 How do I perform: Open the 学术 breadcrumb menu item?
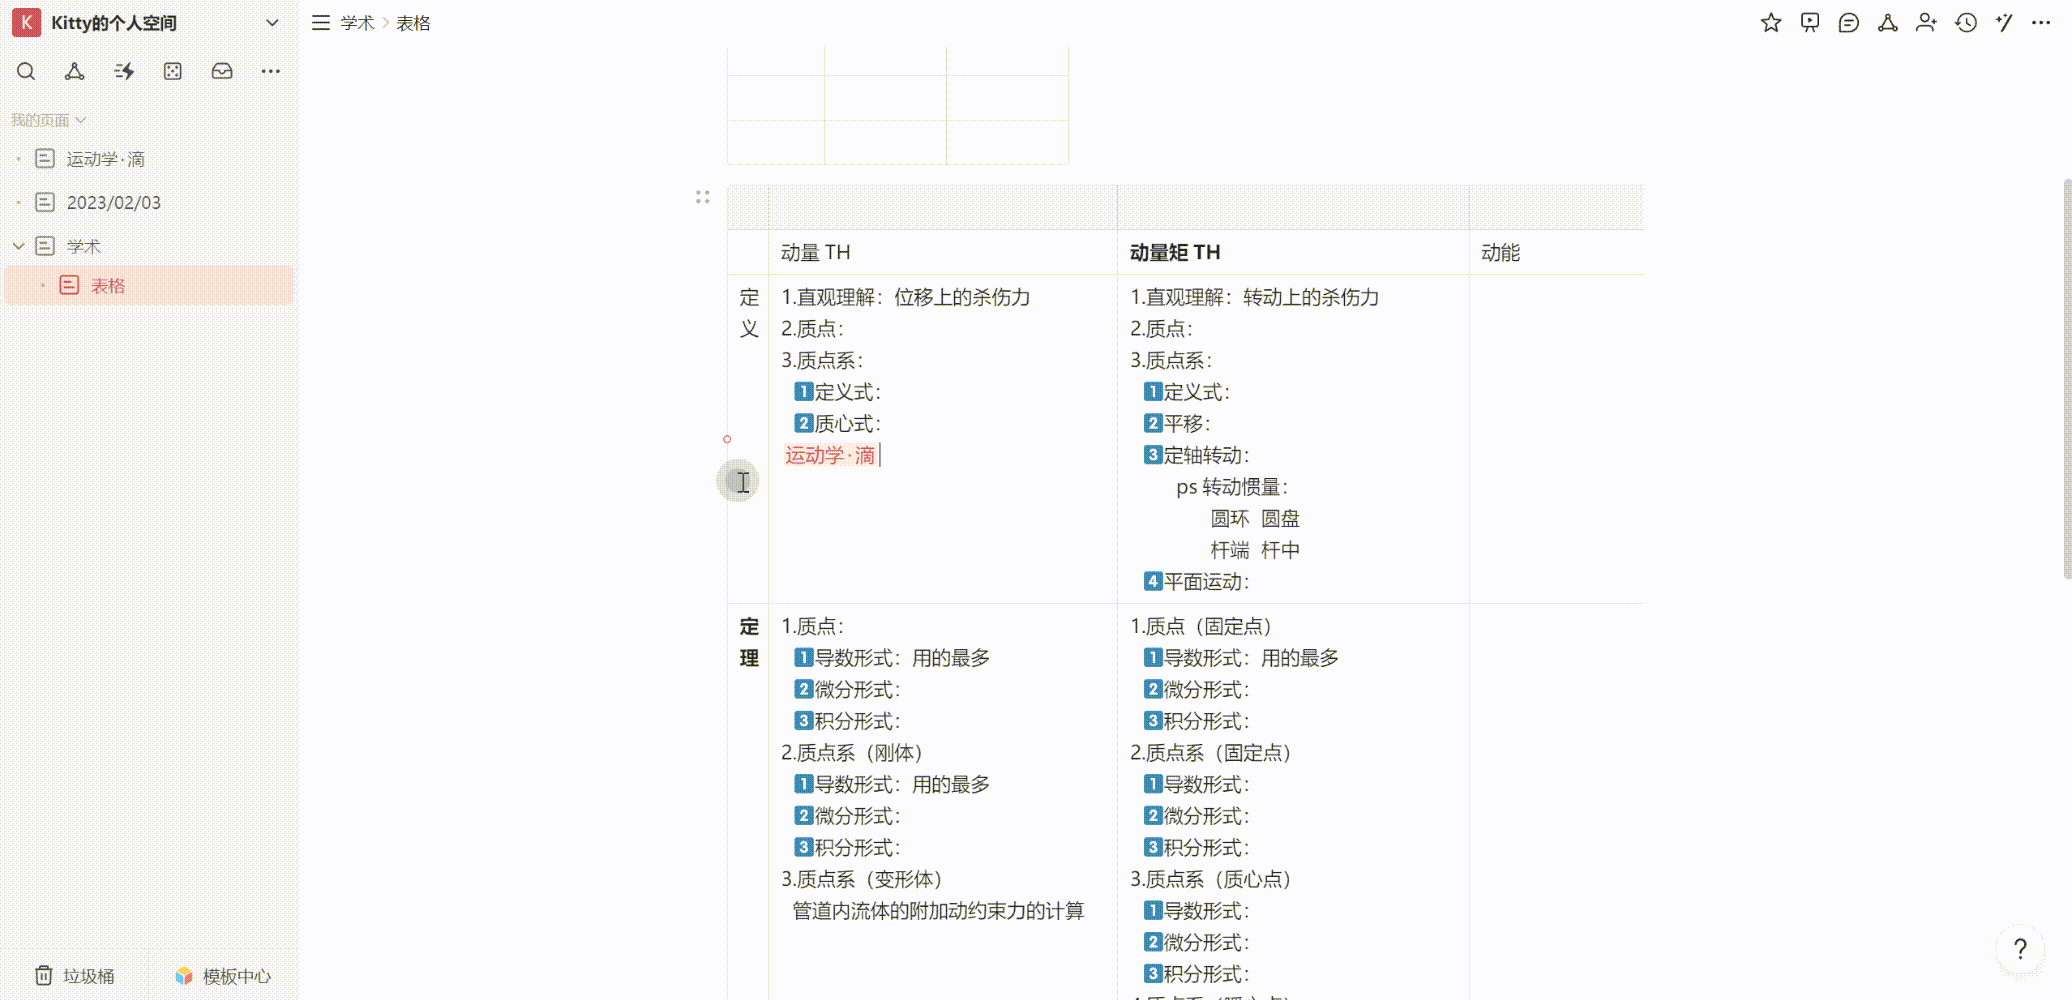pyautogui.click(x=356, y=22)
